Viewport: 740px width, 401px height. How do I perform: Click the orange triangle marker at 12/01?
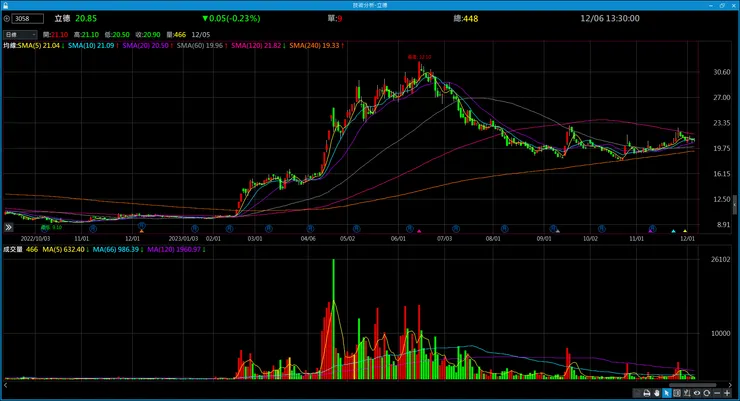(x=142, y=231)
